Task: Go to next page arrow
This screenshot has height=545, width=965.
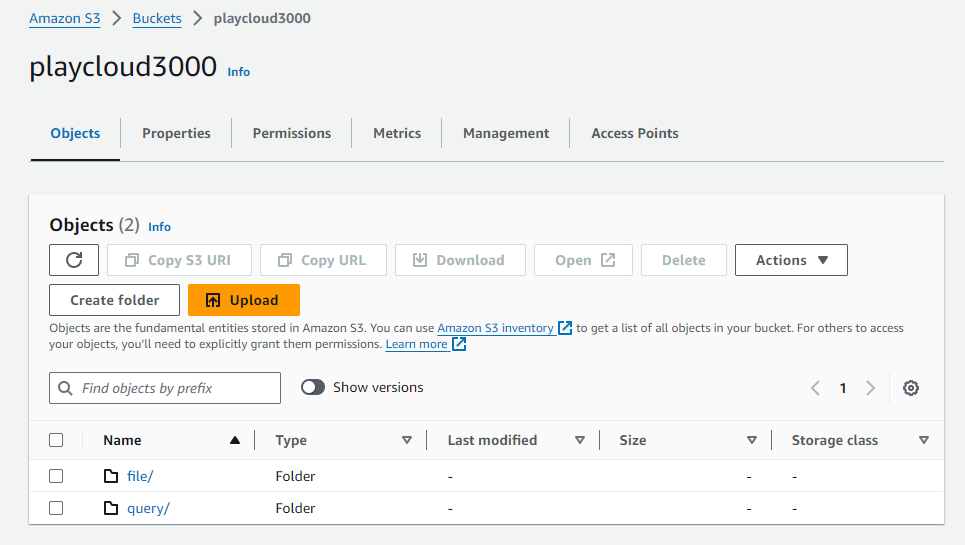Action: pos(870,388)
